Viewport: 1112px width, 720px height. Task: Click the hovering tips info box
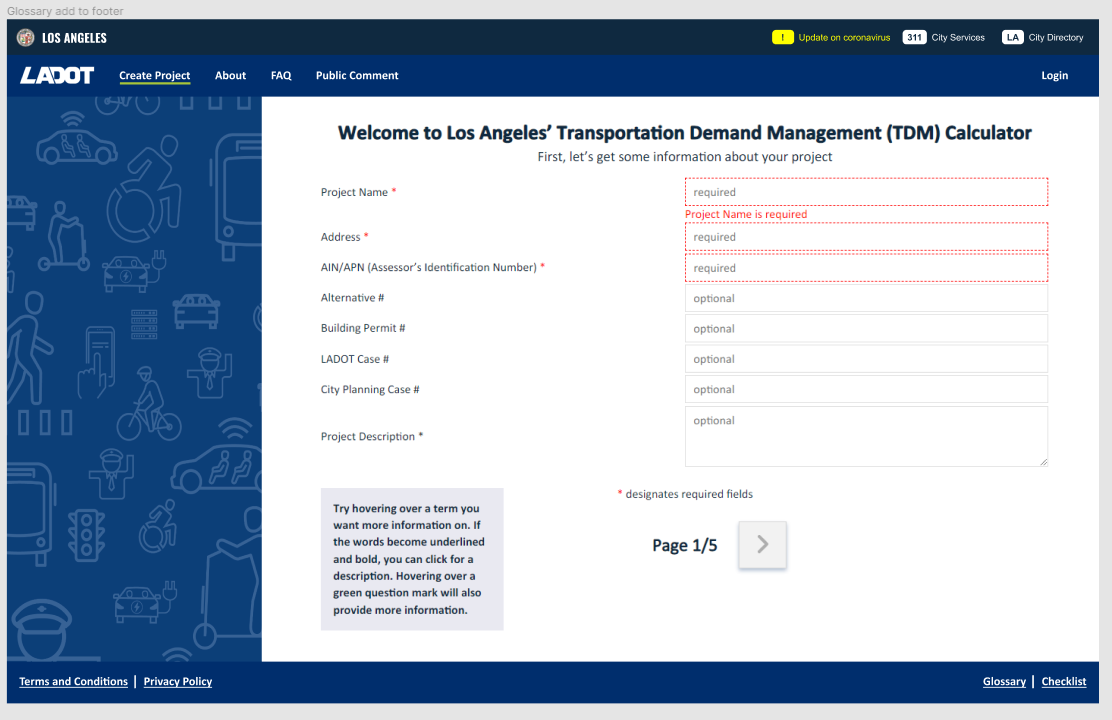[412, 559]
